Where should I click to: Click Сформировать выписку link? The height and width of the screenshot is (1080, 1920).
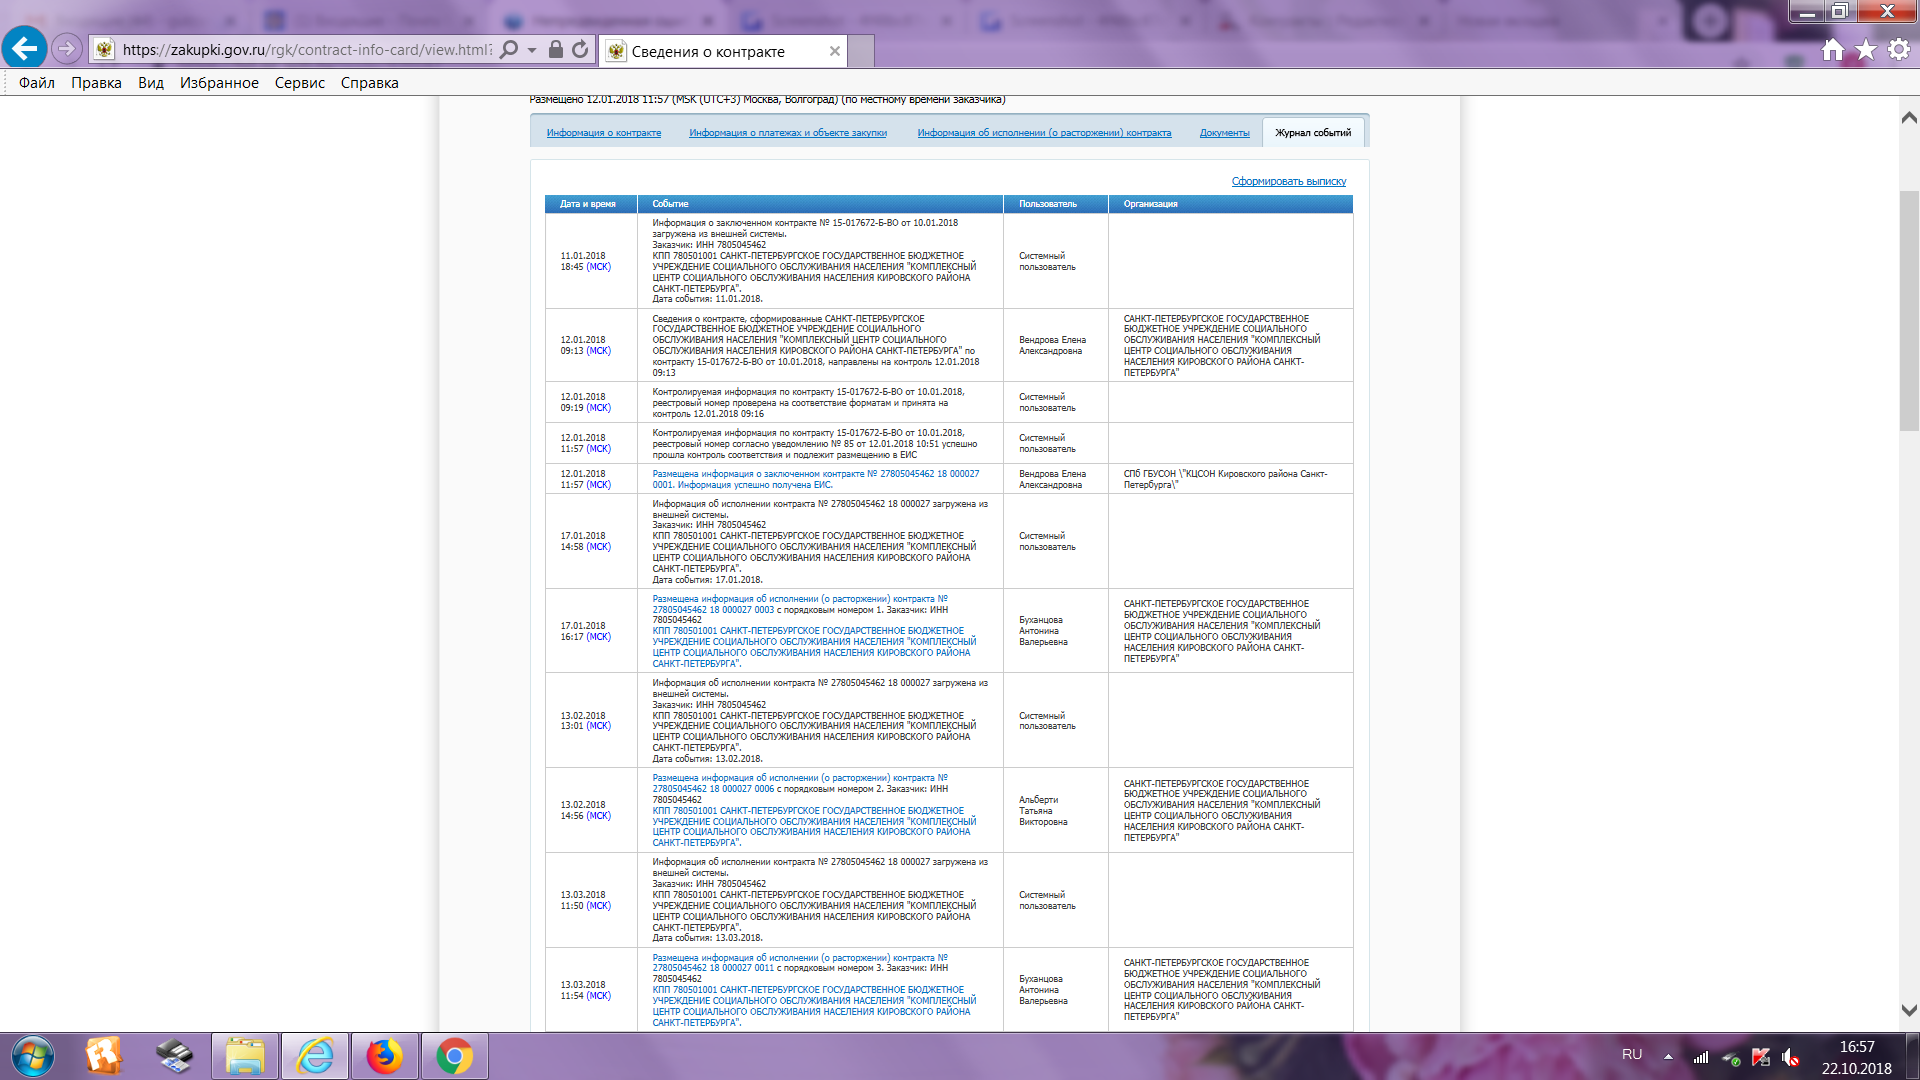1289,182
